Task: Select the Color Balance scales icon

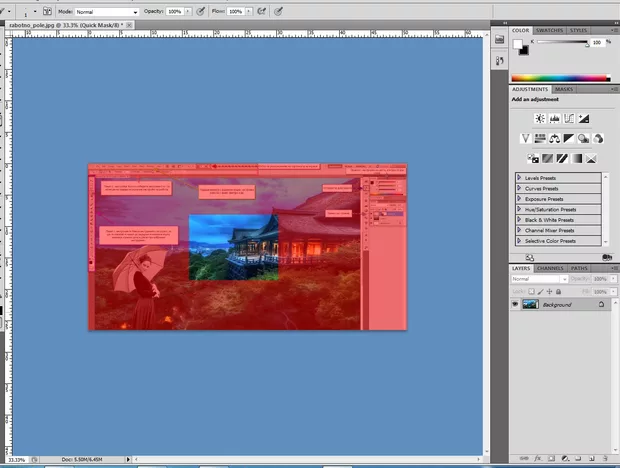Action: 554,138
